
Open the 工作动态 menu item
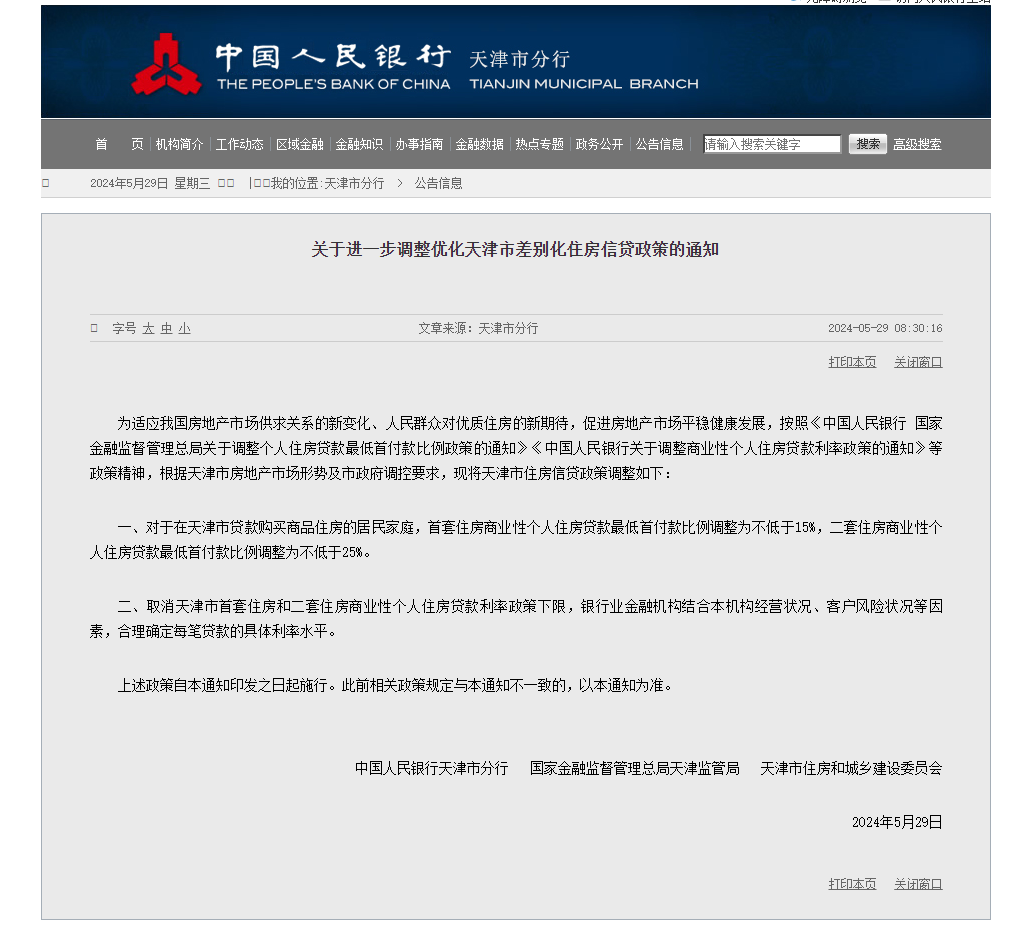[239, 144]
